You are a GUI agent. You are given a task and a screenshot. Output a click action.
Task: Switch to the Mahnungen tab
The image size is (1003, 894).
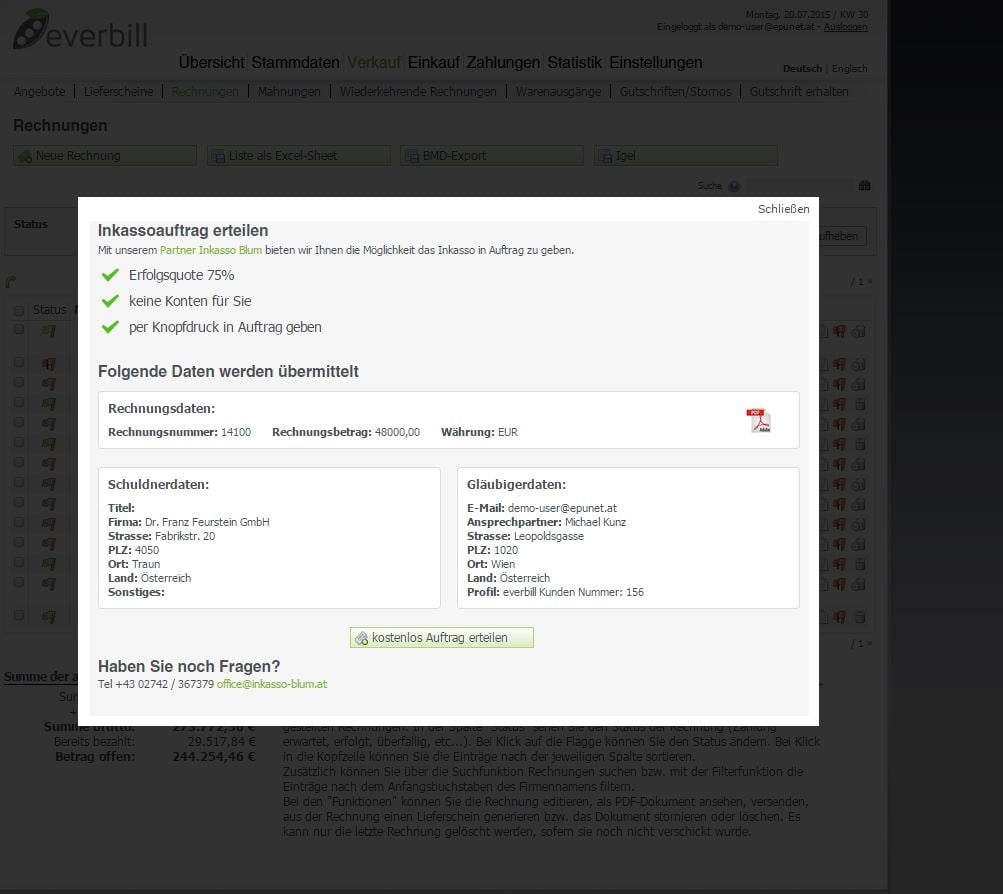[x=289, y=91]
